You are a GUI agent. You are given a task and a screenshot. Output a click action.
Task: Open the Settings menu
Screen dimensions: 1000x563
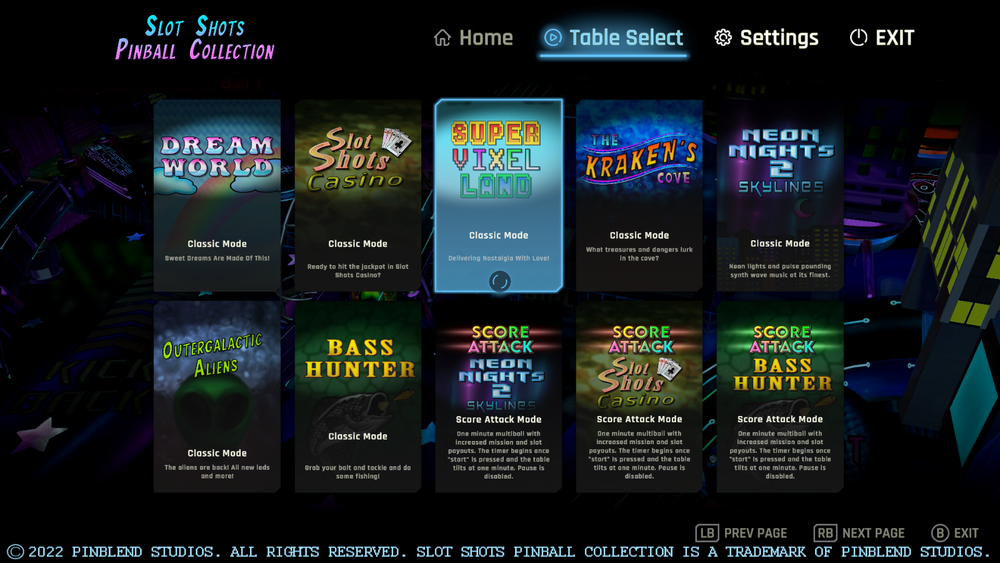coord(767,38)
